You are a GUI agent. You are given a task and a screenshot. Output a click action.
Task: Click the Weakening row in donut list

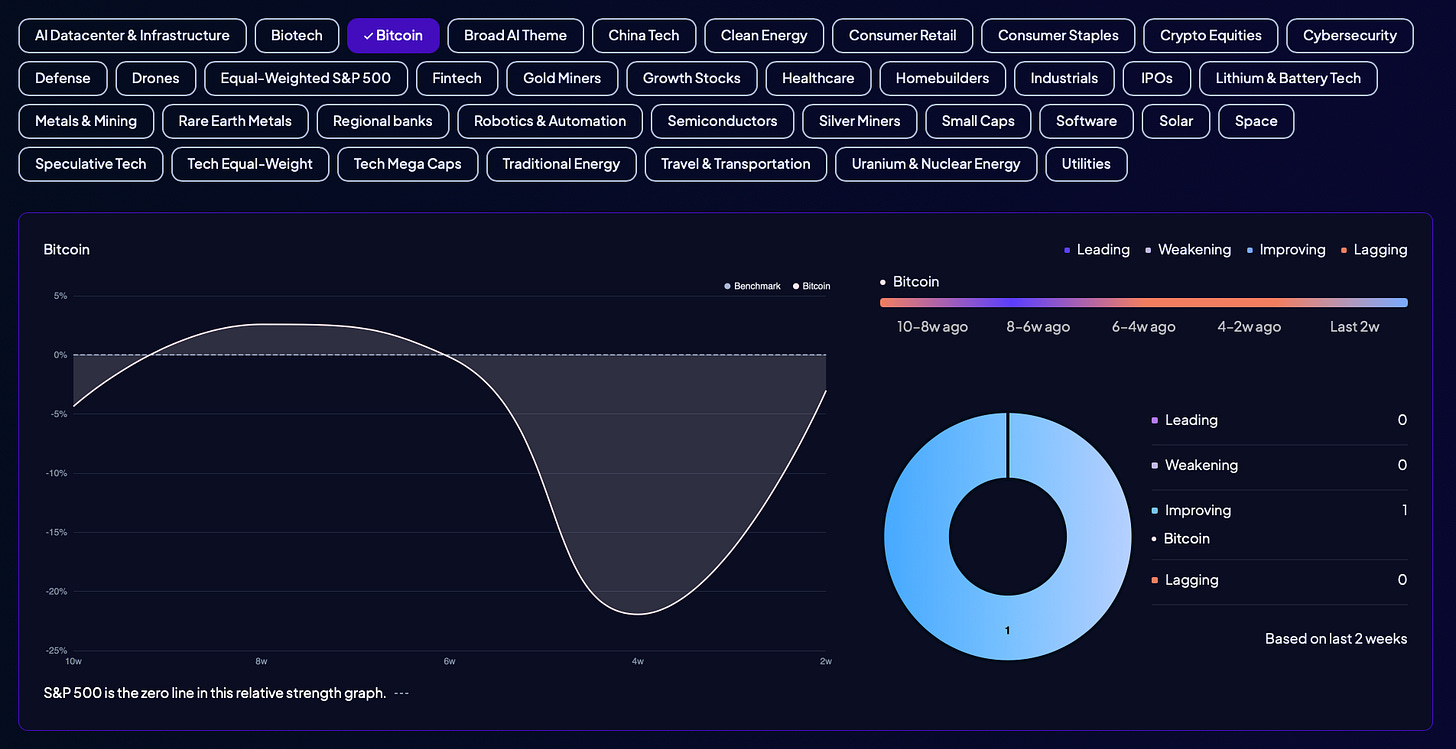(x=1280, y=465)
